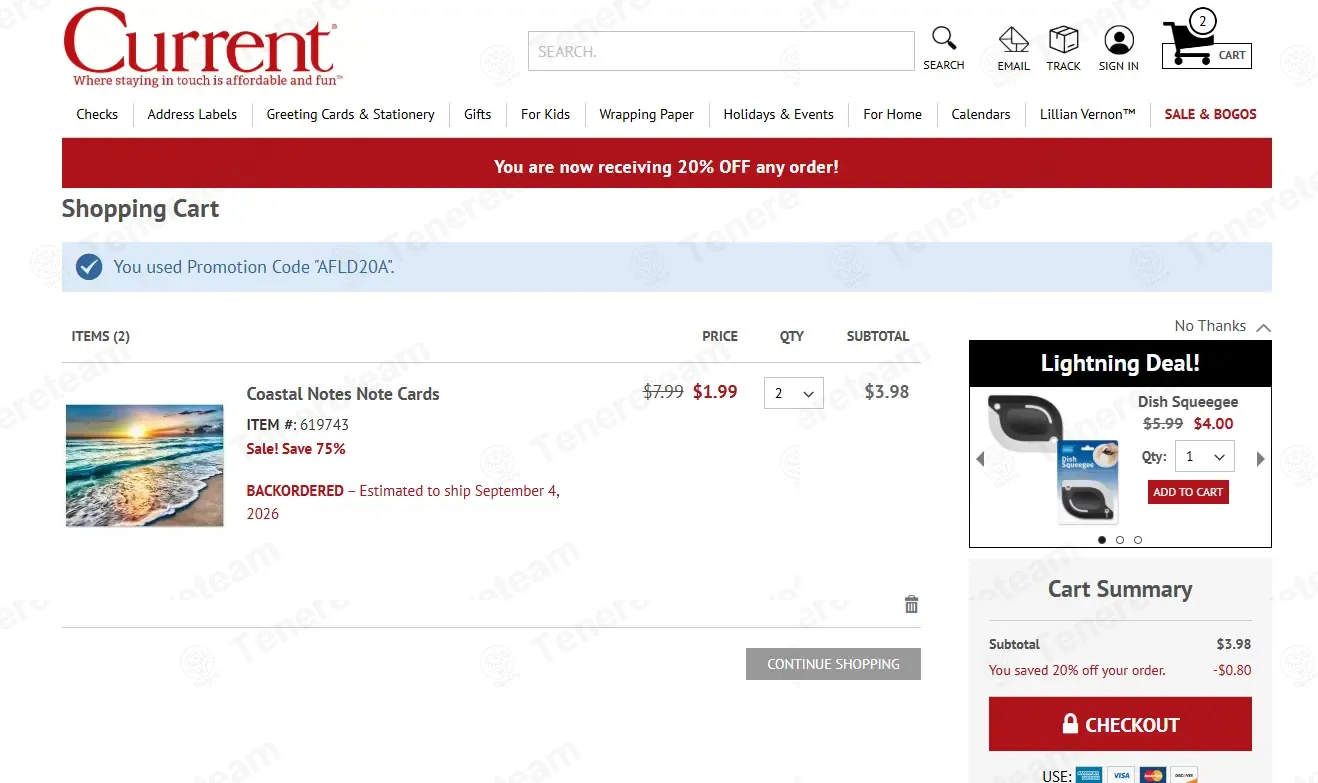The height and width of the screenshot is (783, 1318).
Task: Click Continue Shopping button
Action: 833,664
